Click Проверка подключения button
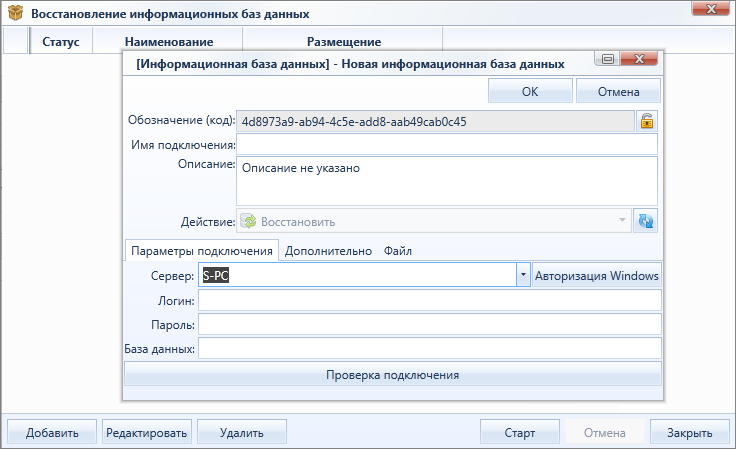736x449 pixels. pyautogui.click(x=392, y=375)
